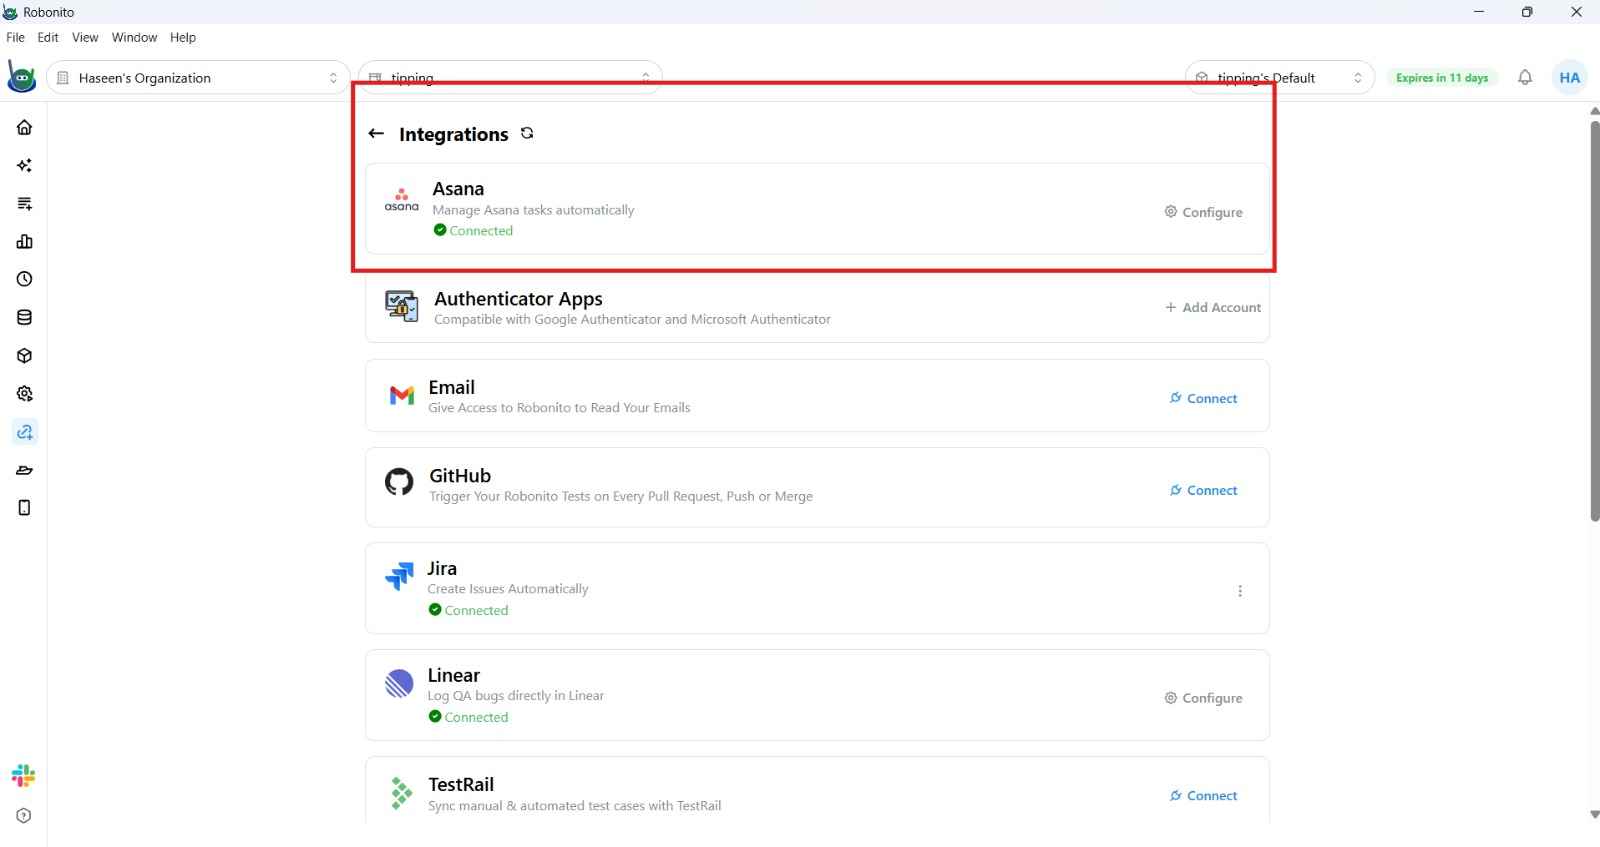Click the TestRail logo icon
1600x847 pixels.
401,793
